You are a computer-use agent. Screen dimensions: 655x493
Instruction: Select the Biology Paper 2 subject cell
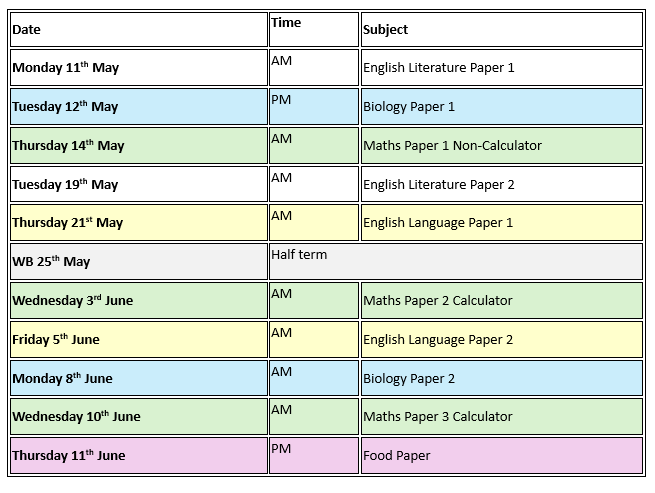pyautogui.click(x=500, y=378)
